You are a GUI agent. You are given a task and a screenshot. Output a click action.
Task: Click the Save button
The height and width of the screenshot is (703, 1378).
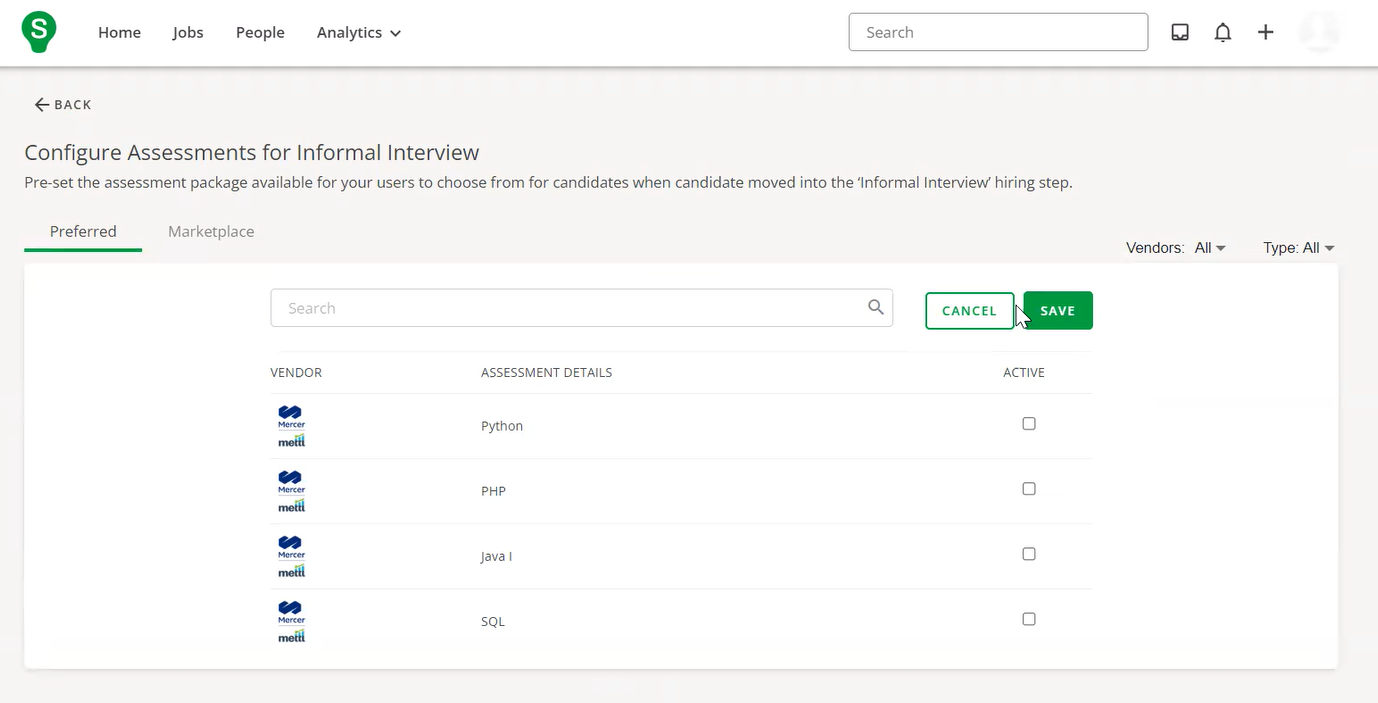coord(1058,311)
